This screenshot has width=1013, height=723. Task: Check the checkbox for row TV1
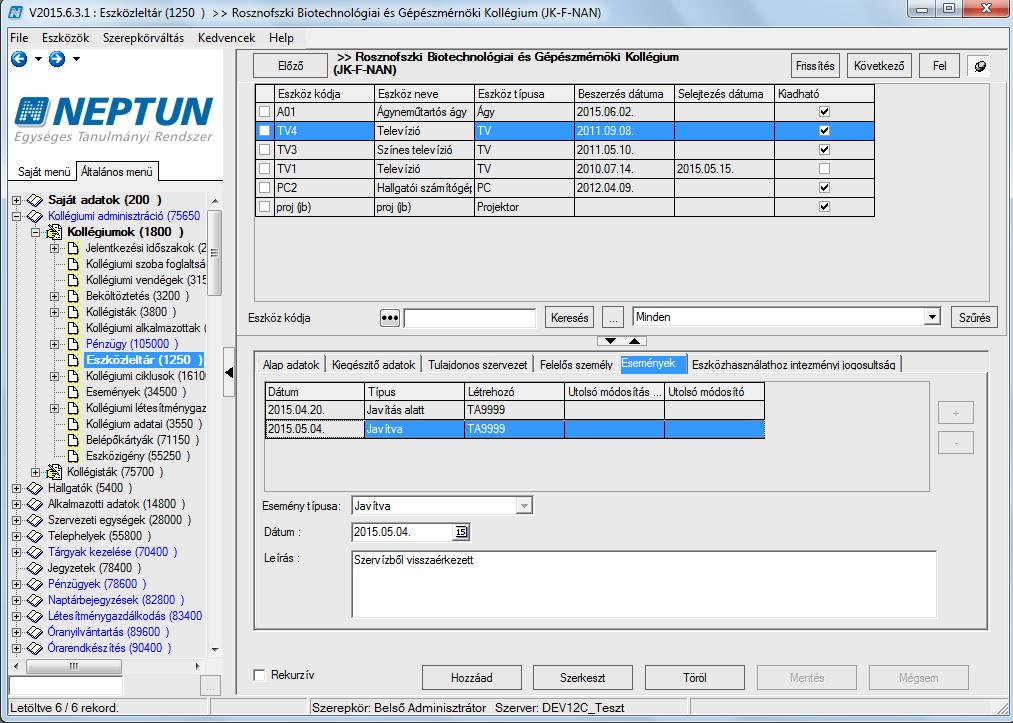tap(264, 169)
